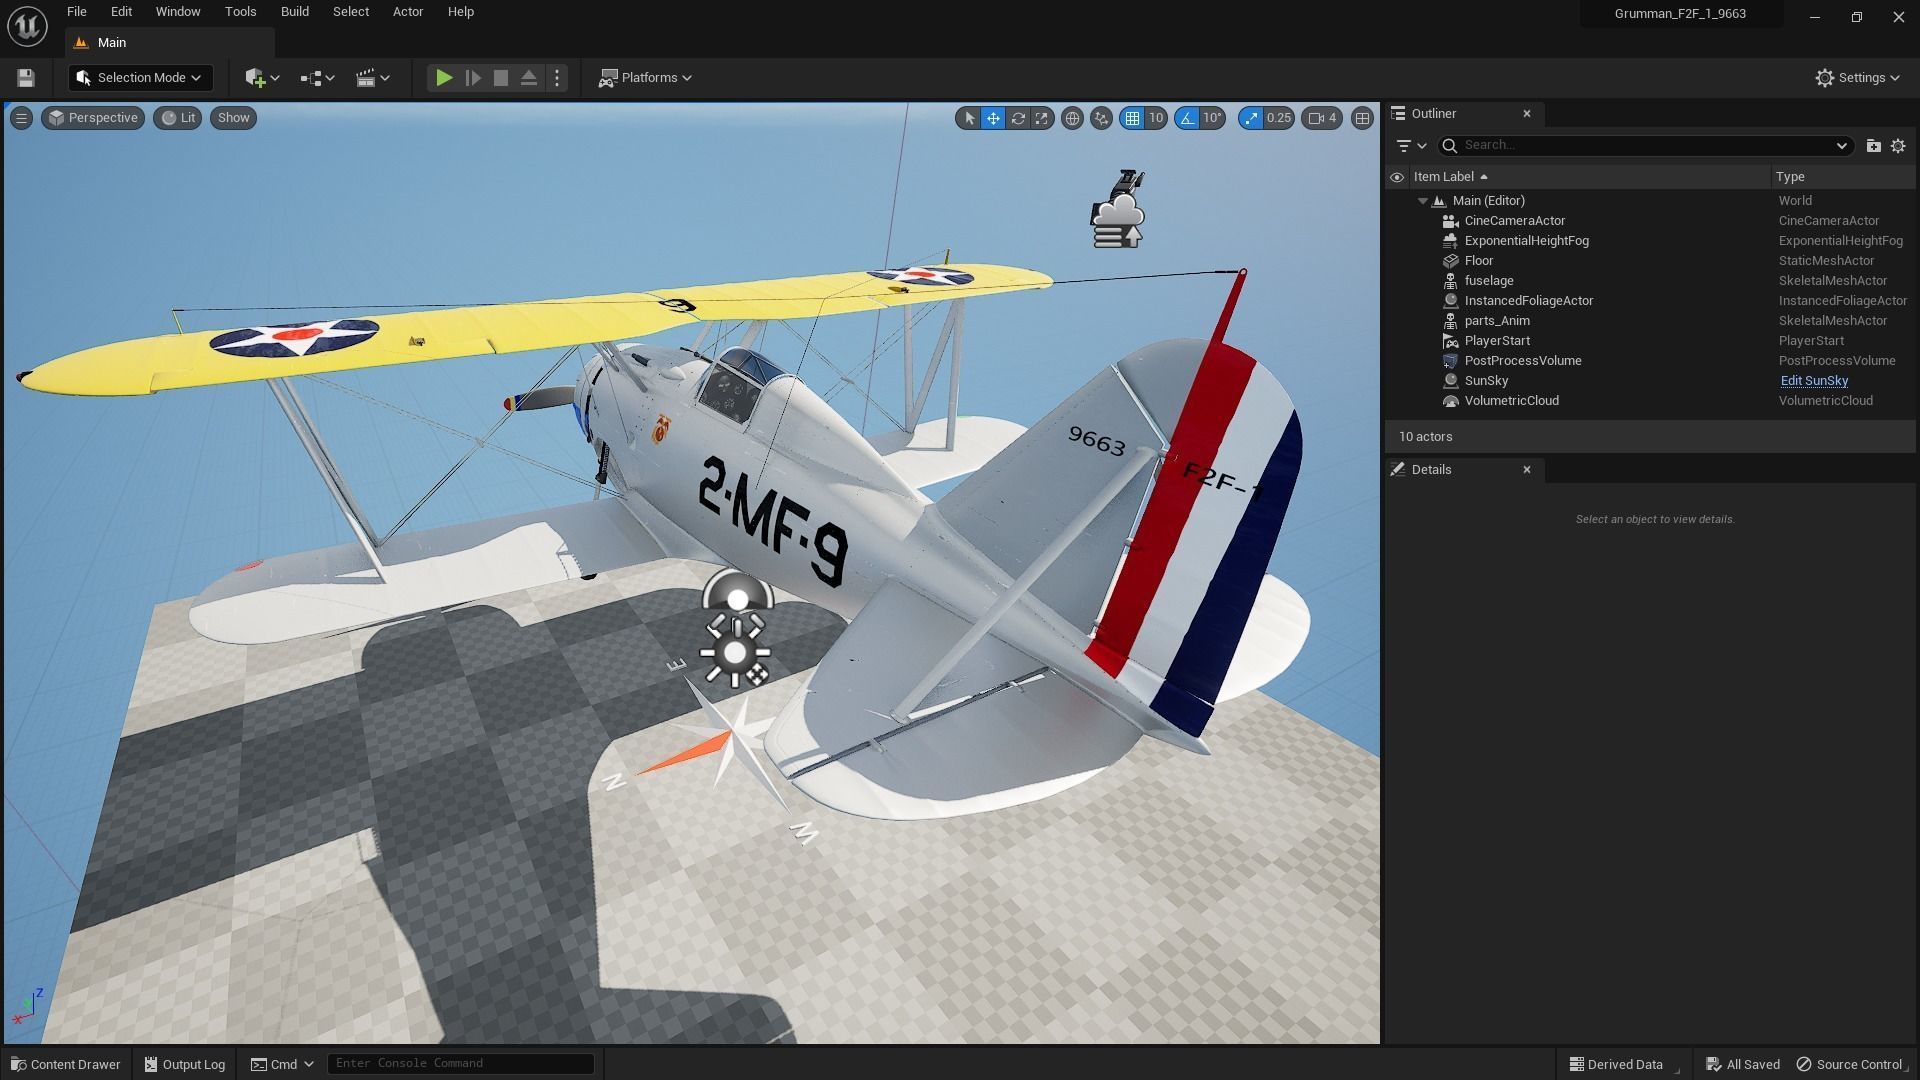Activate the Rotate tool in viewport
The width and height of the screenshot is (1920, 1080).
pyautogui.click(x=1018, y=118)
